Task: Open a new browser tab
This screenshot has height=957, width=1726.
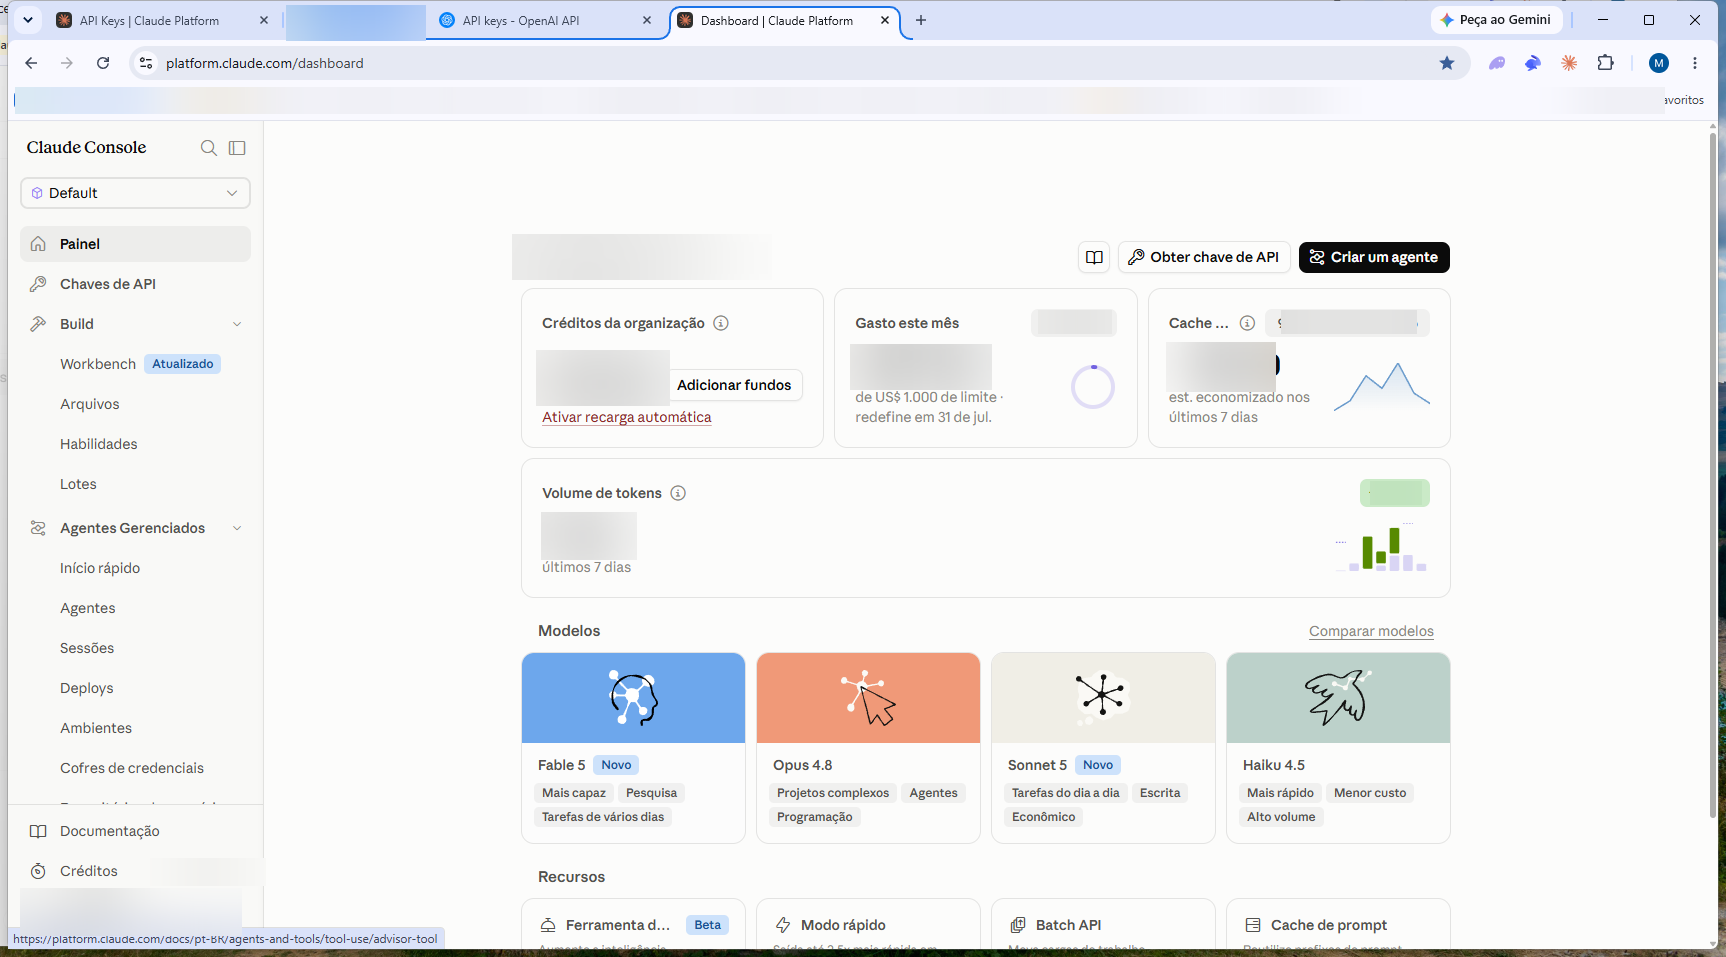Action: pyautogui.click(x=921, y=21)
